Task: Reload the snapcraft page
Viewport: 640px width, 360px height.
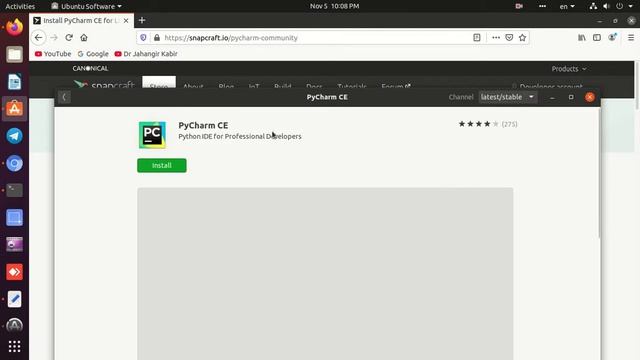Action: click(x=69, y=38)
